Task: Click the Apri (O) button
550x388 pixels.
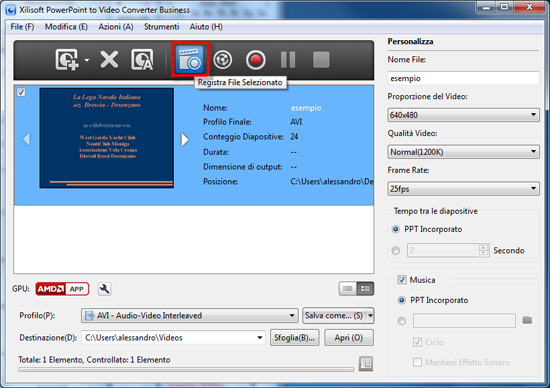Action: coord(349,337)
